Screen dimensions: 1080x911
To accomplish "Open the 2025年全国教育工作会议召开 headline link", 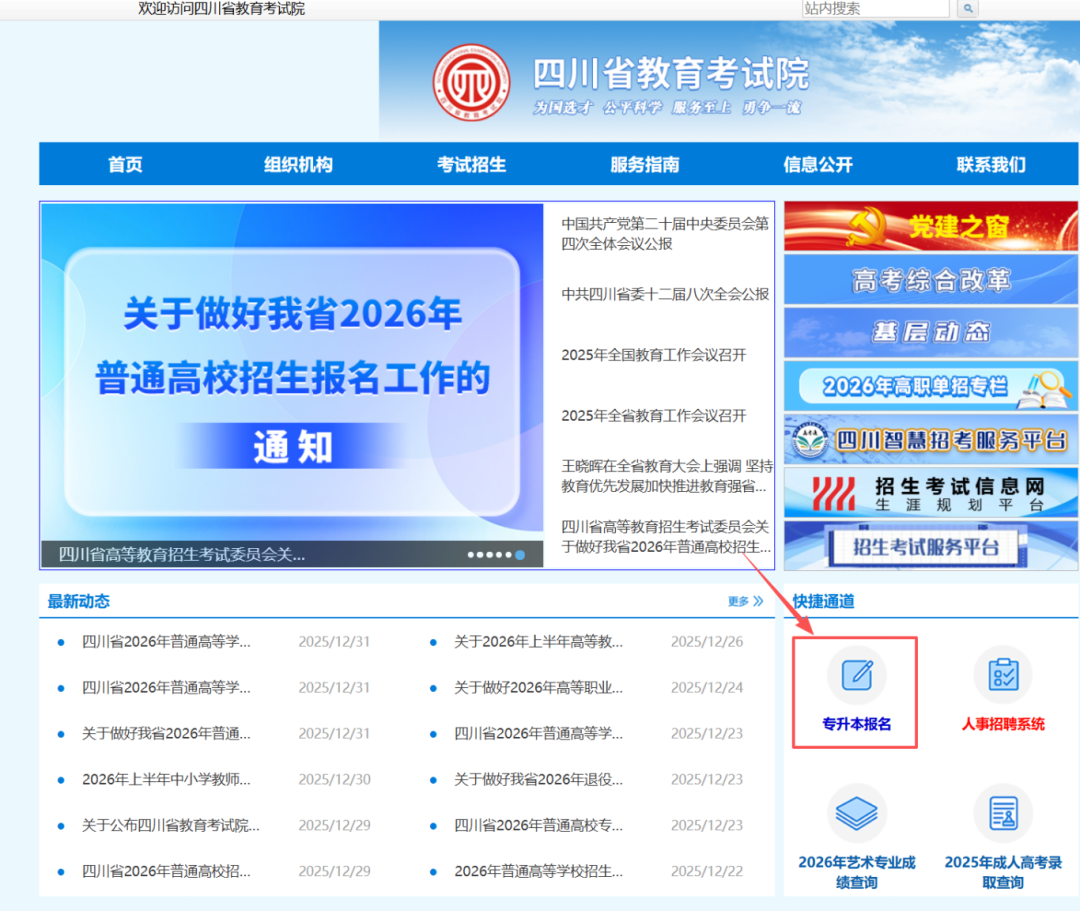I will pos(653,355).
